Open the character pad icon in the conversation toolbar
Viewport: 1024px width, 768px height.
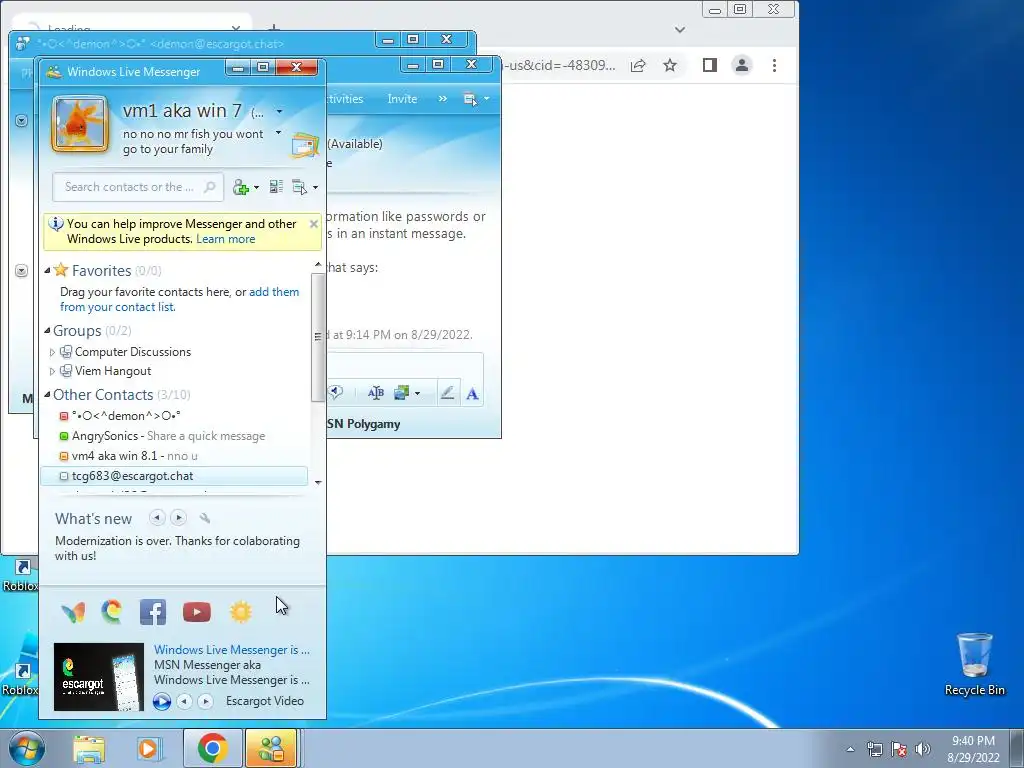click(376, 393)
